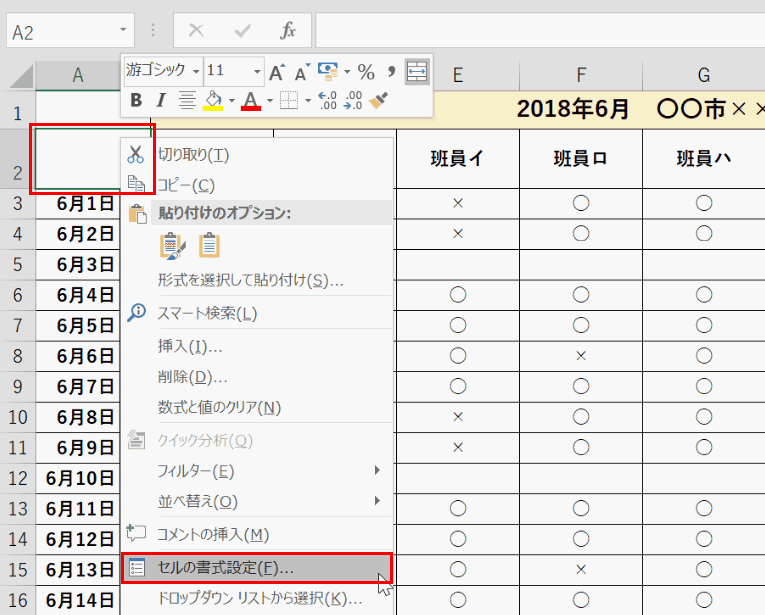Increase decimal places icon

coord(327,100)
